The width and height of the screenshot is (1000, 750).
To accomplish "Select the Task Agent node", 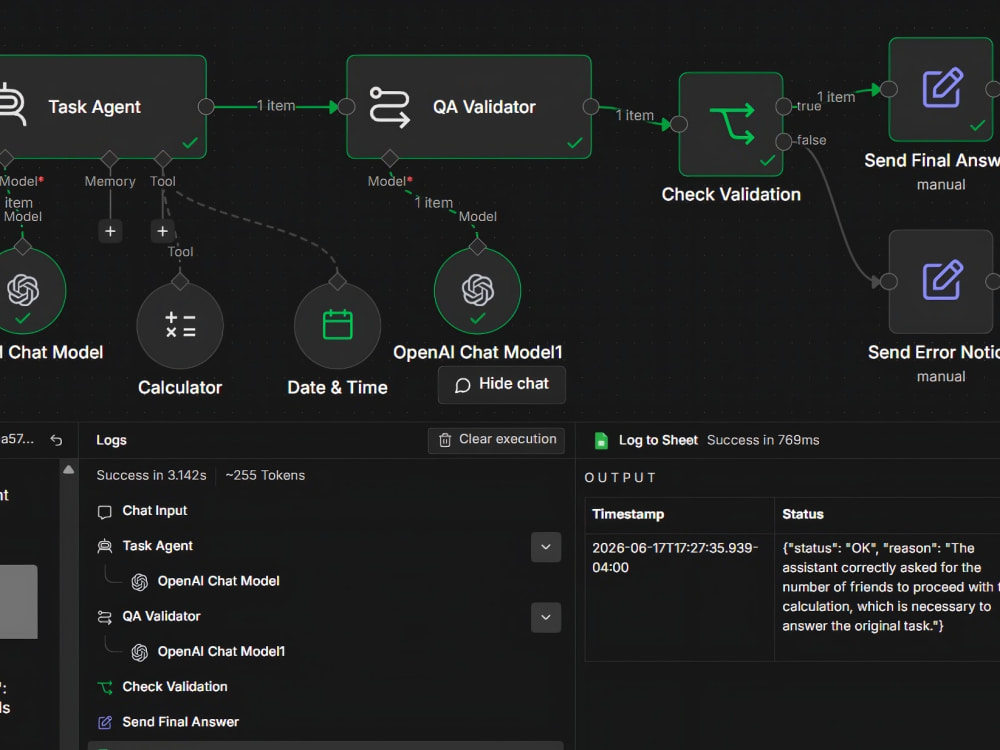I will pos(102,107).
